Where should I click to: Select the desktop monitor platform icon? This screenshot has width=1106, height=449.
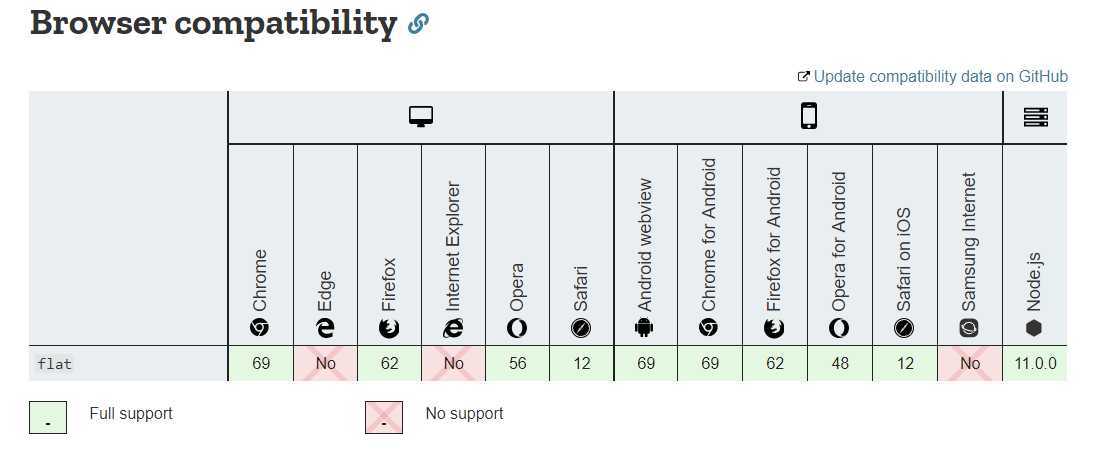coord(421,117)
